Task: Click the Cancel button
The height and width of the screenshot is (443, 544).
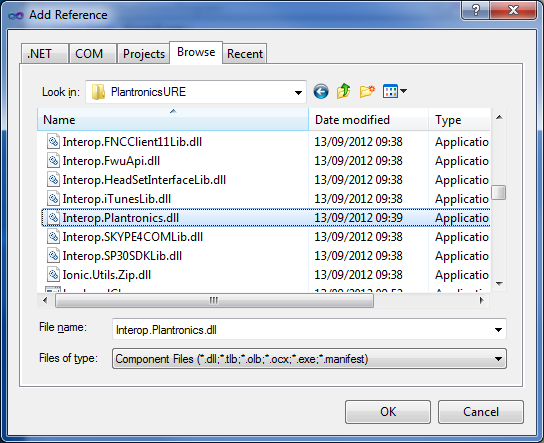Action: click(x=481, y=412)
